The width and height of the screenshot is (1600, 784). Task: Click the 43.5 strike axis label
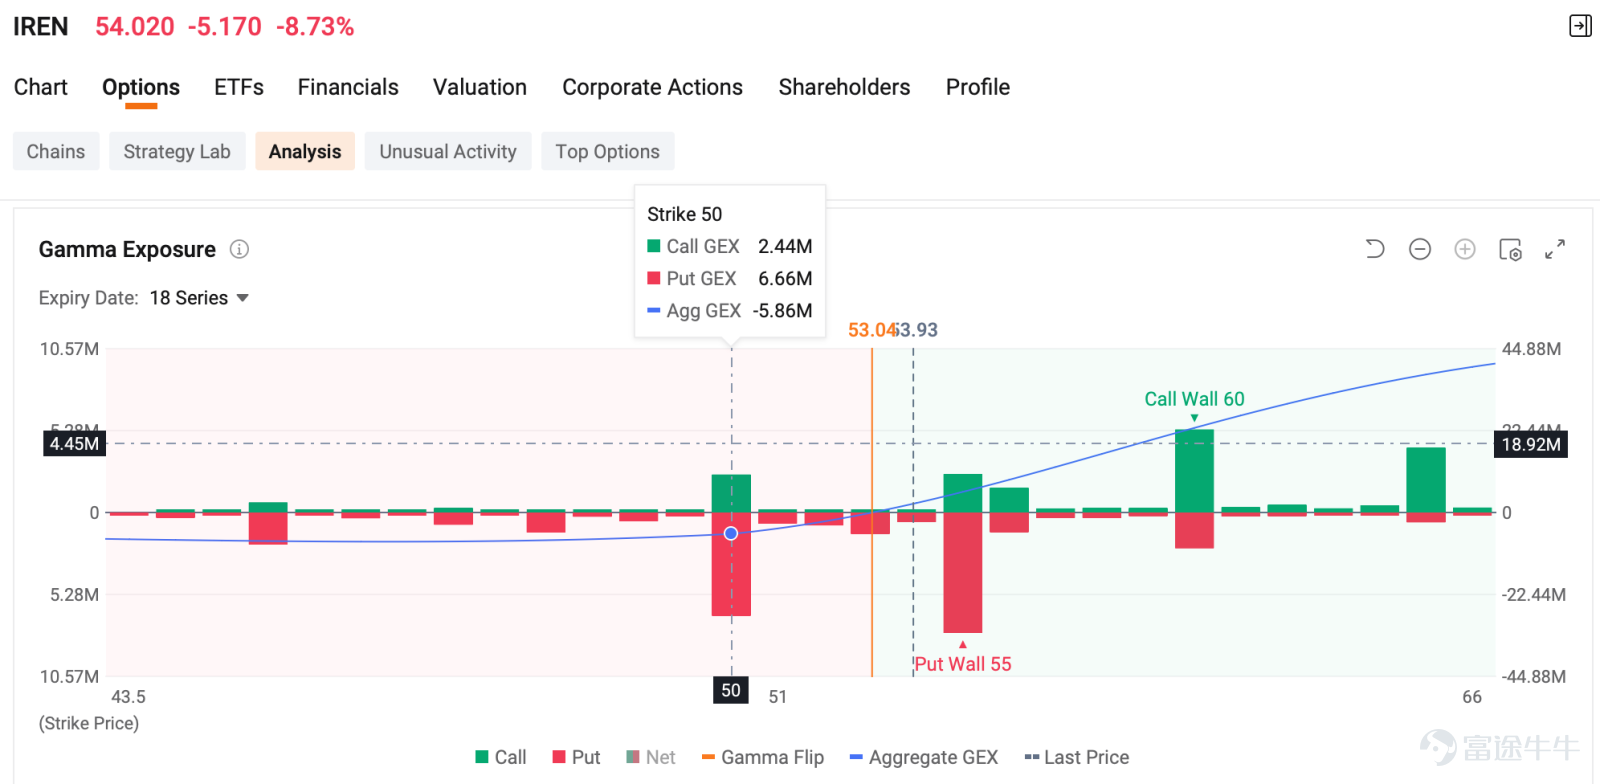(128, 697)
